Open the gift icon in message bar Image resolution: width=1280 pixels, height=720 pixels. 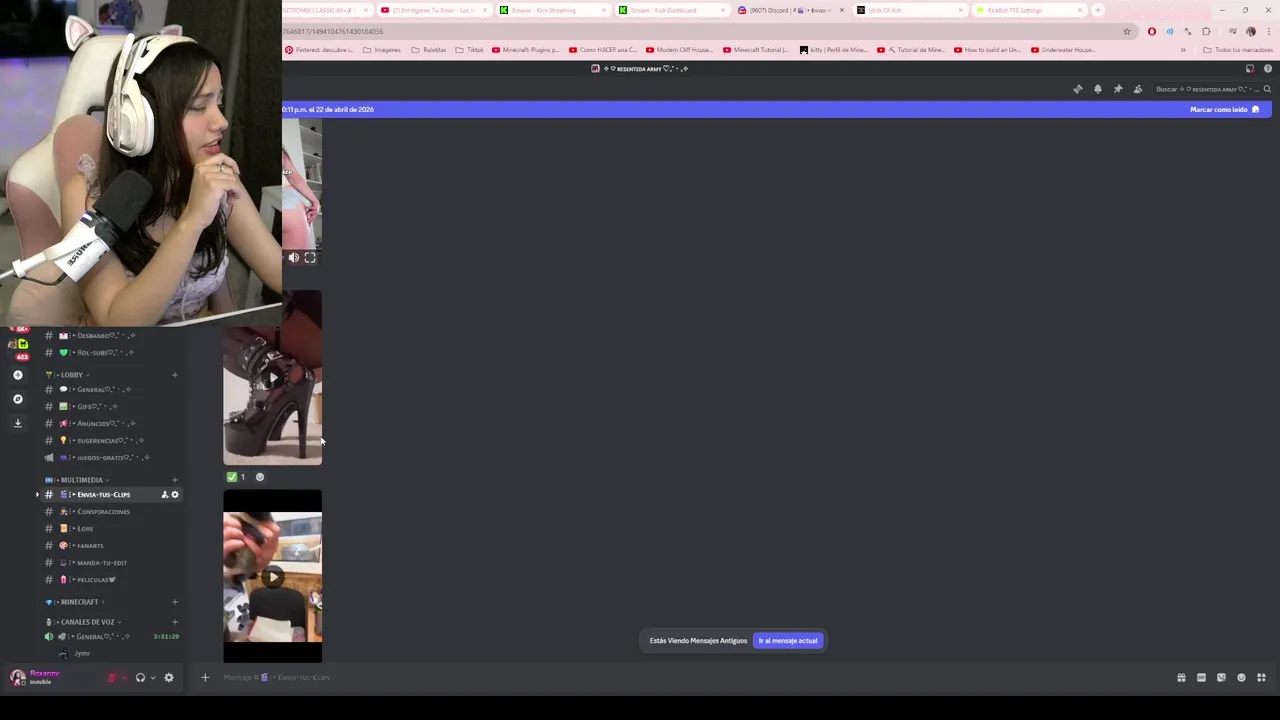coord(1181,677)
